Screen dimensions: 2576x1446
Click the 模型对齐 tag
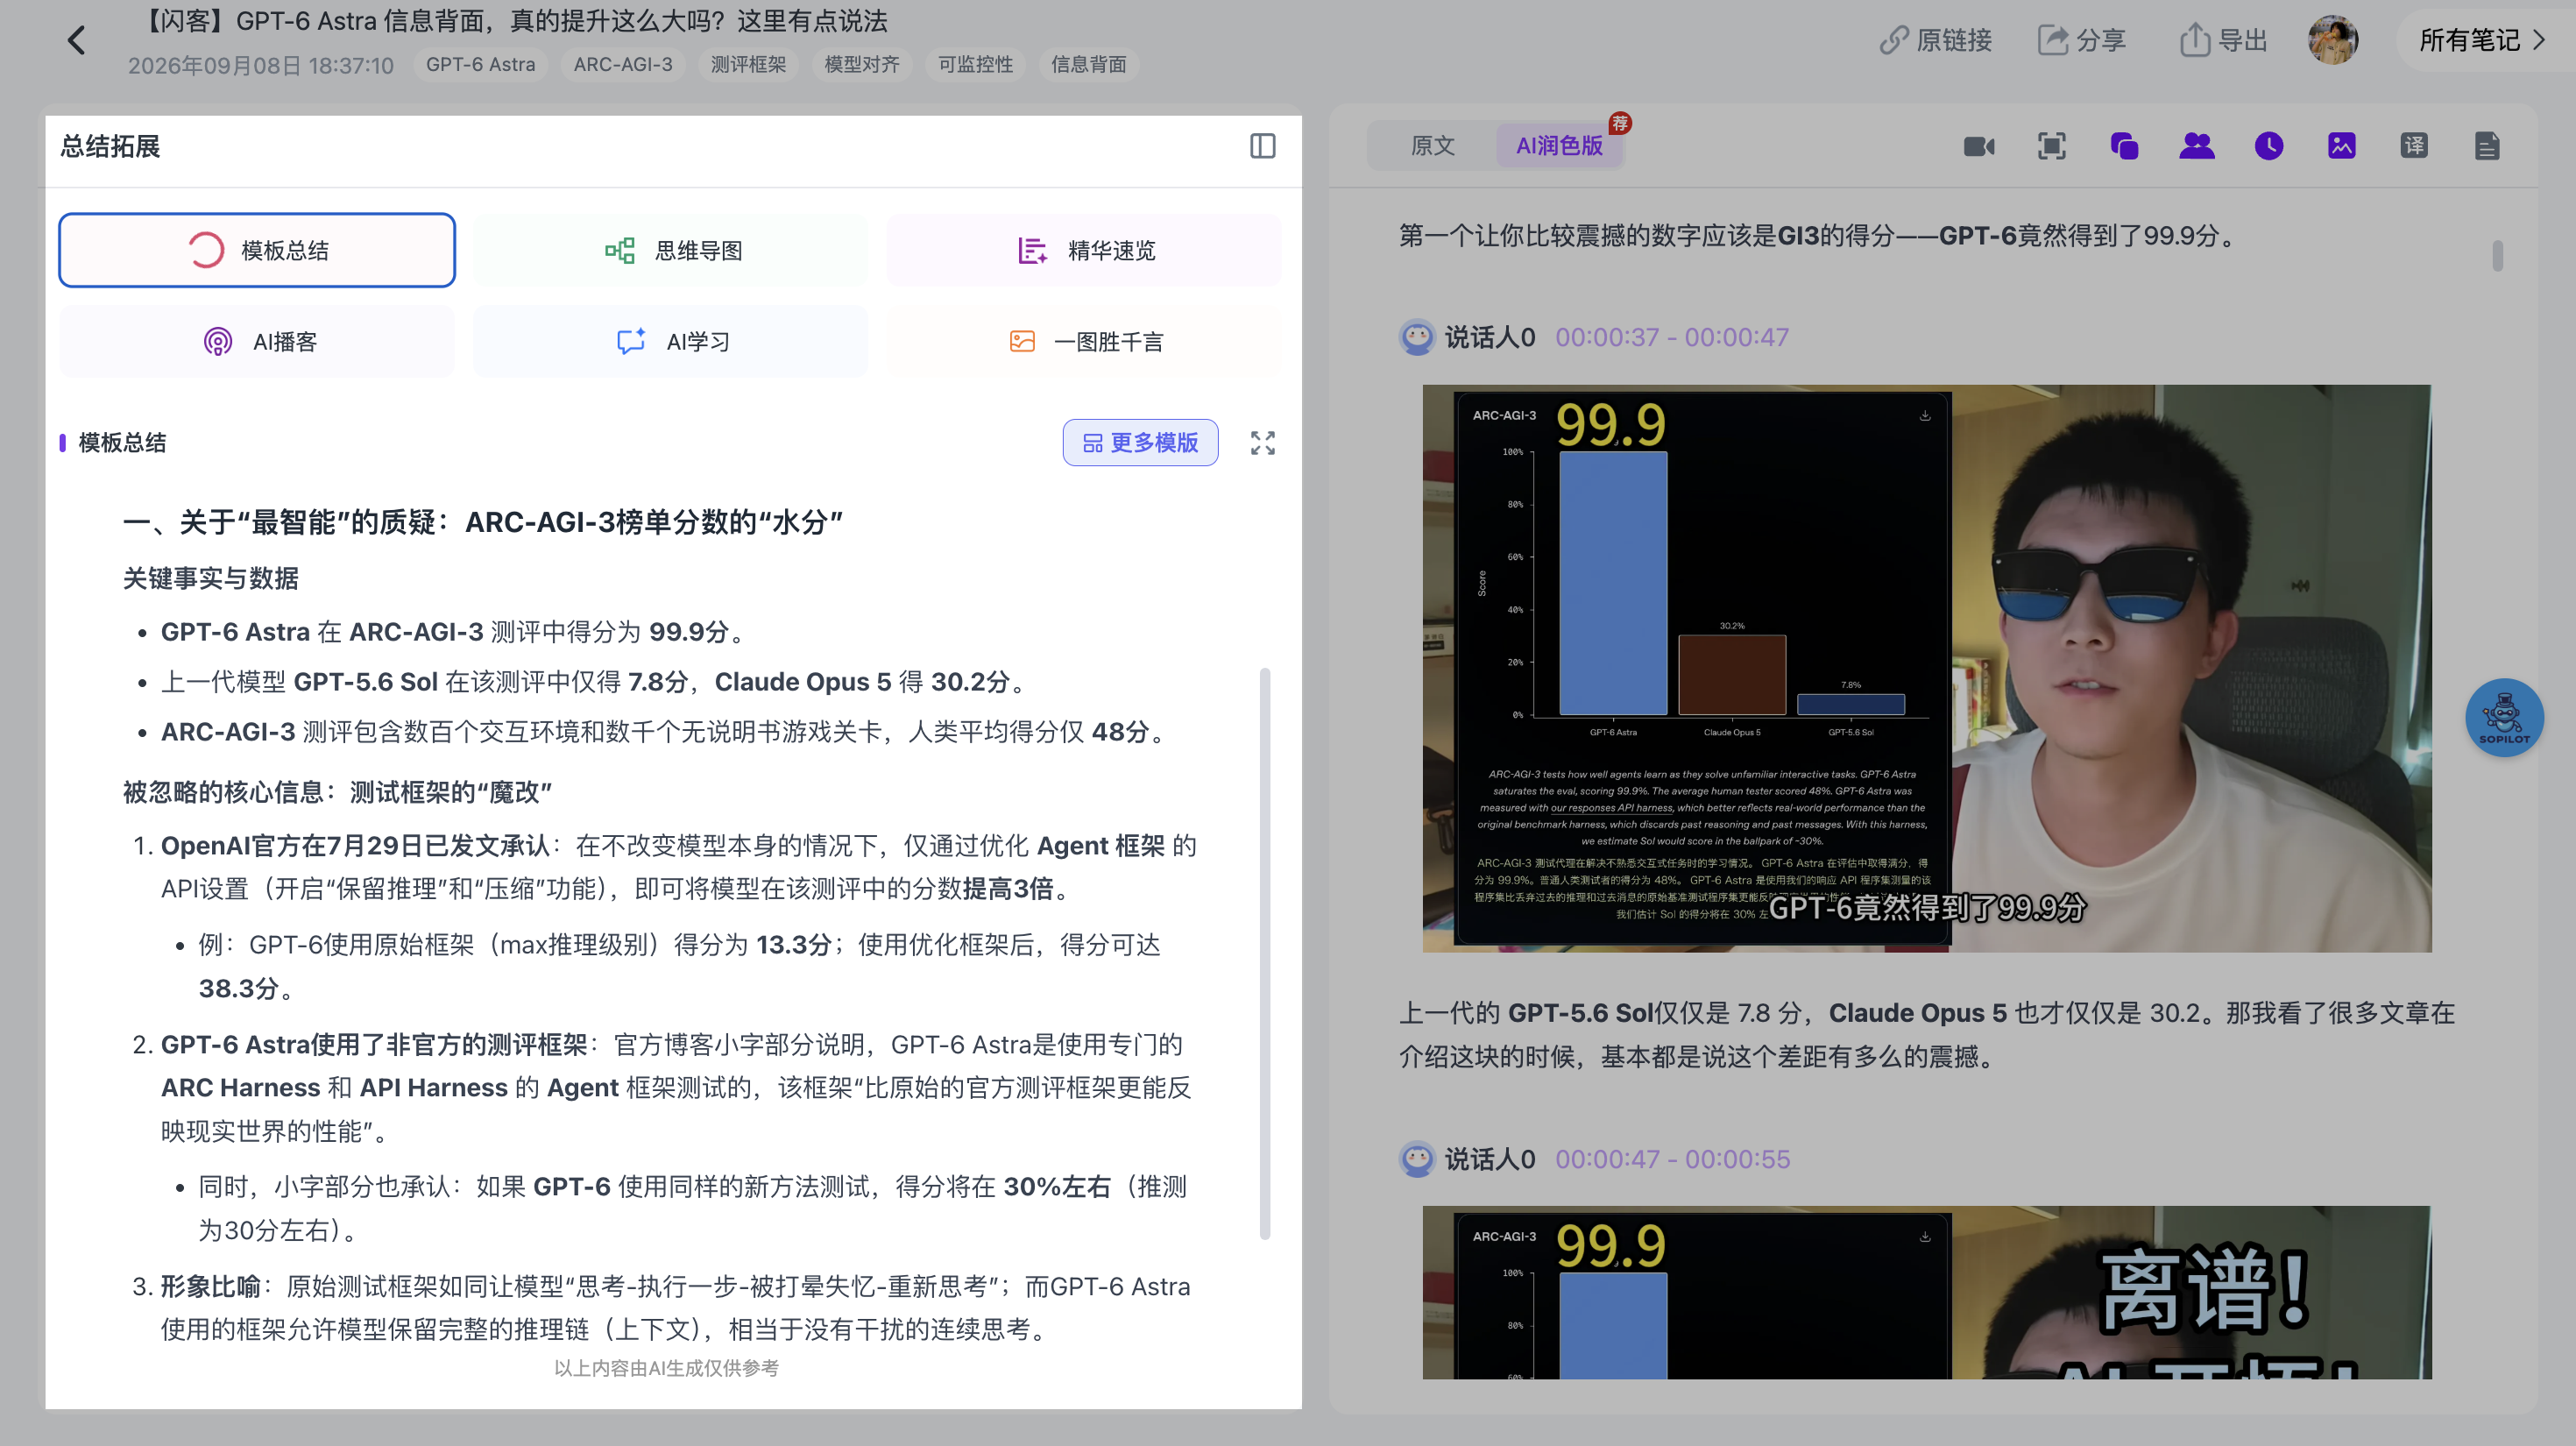pos(862,64)
